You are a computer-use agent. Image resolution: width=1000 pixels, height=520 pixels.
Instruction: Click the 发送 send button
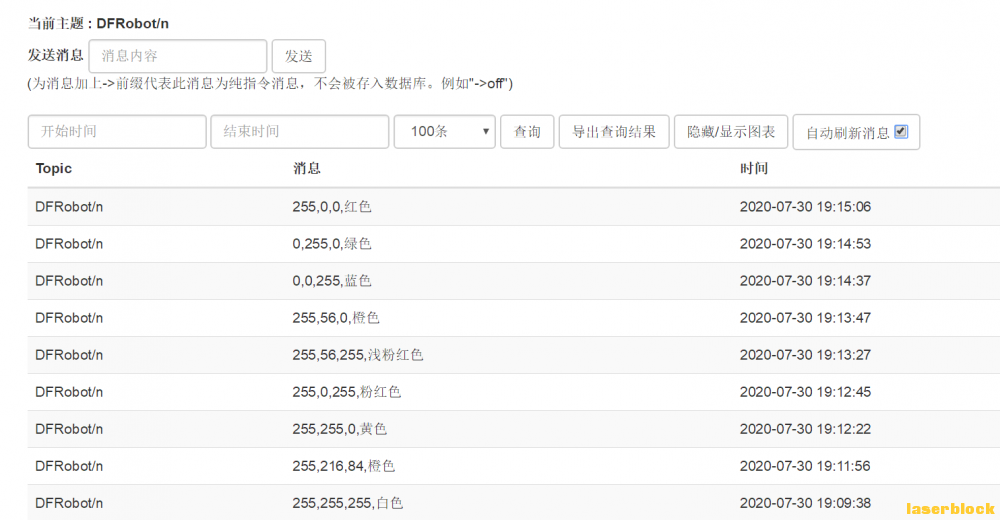pyautogui.click(x=298, y=56)
